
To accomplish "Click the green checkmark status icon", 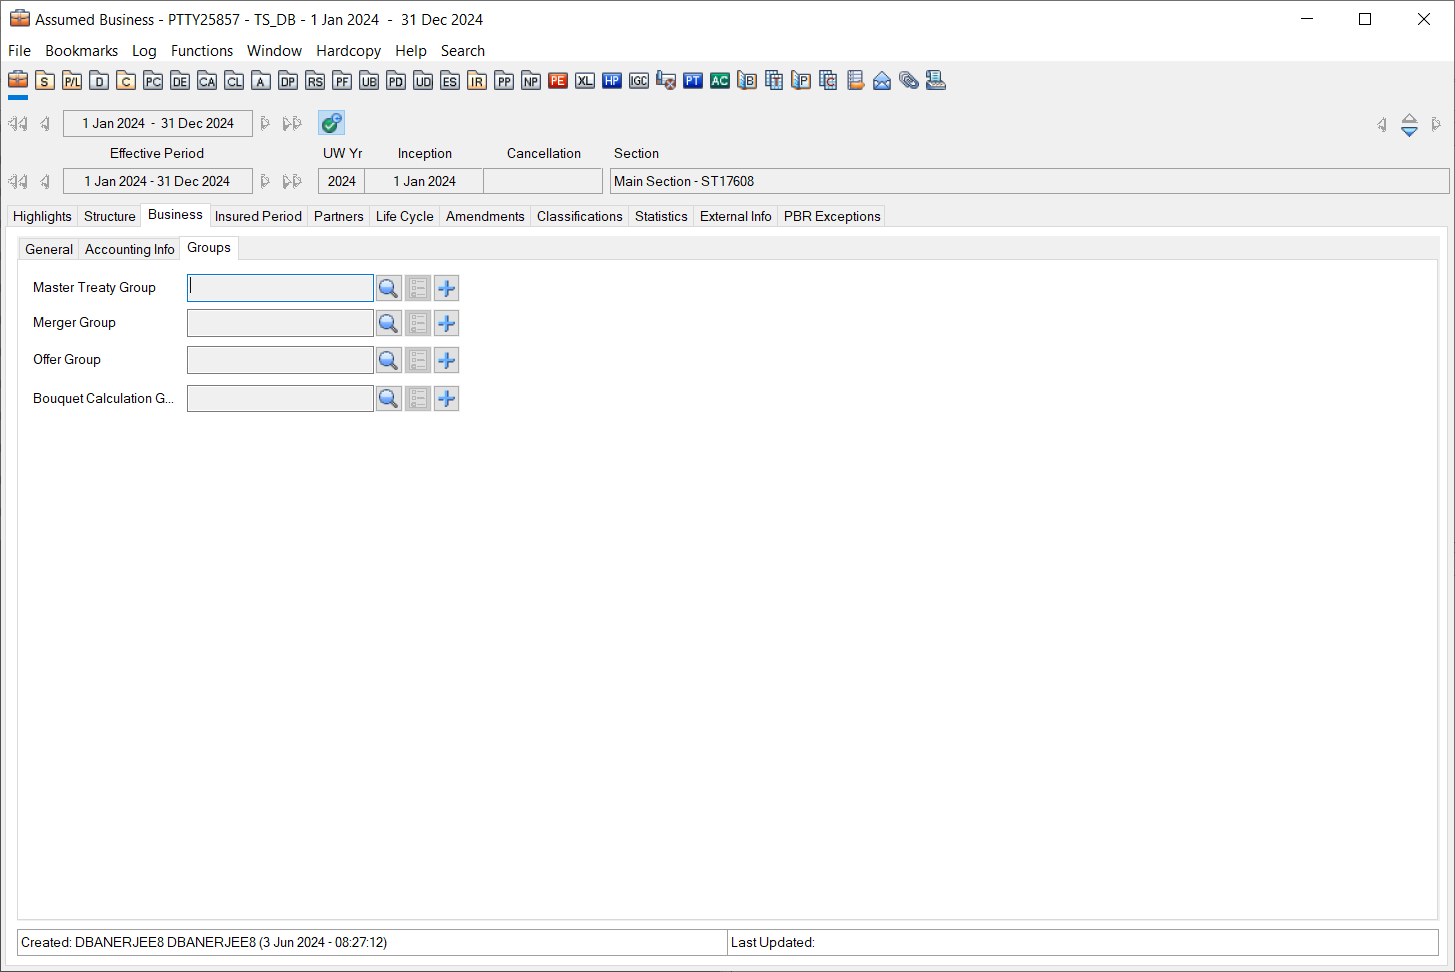I will click(x=331, y=123).
